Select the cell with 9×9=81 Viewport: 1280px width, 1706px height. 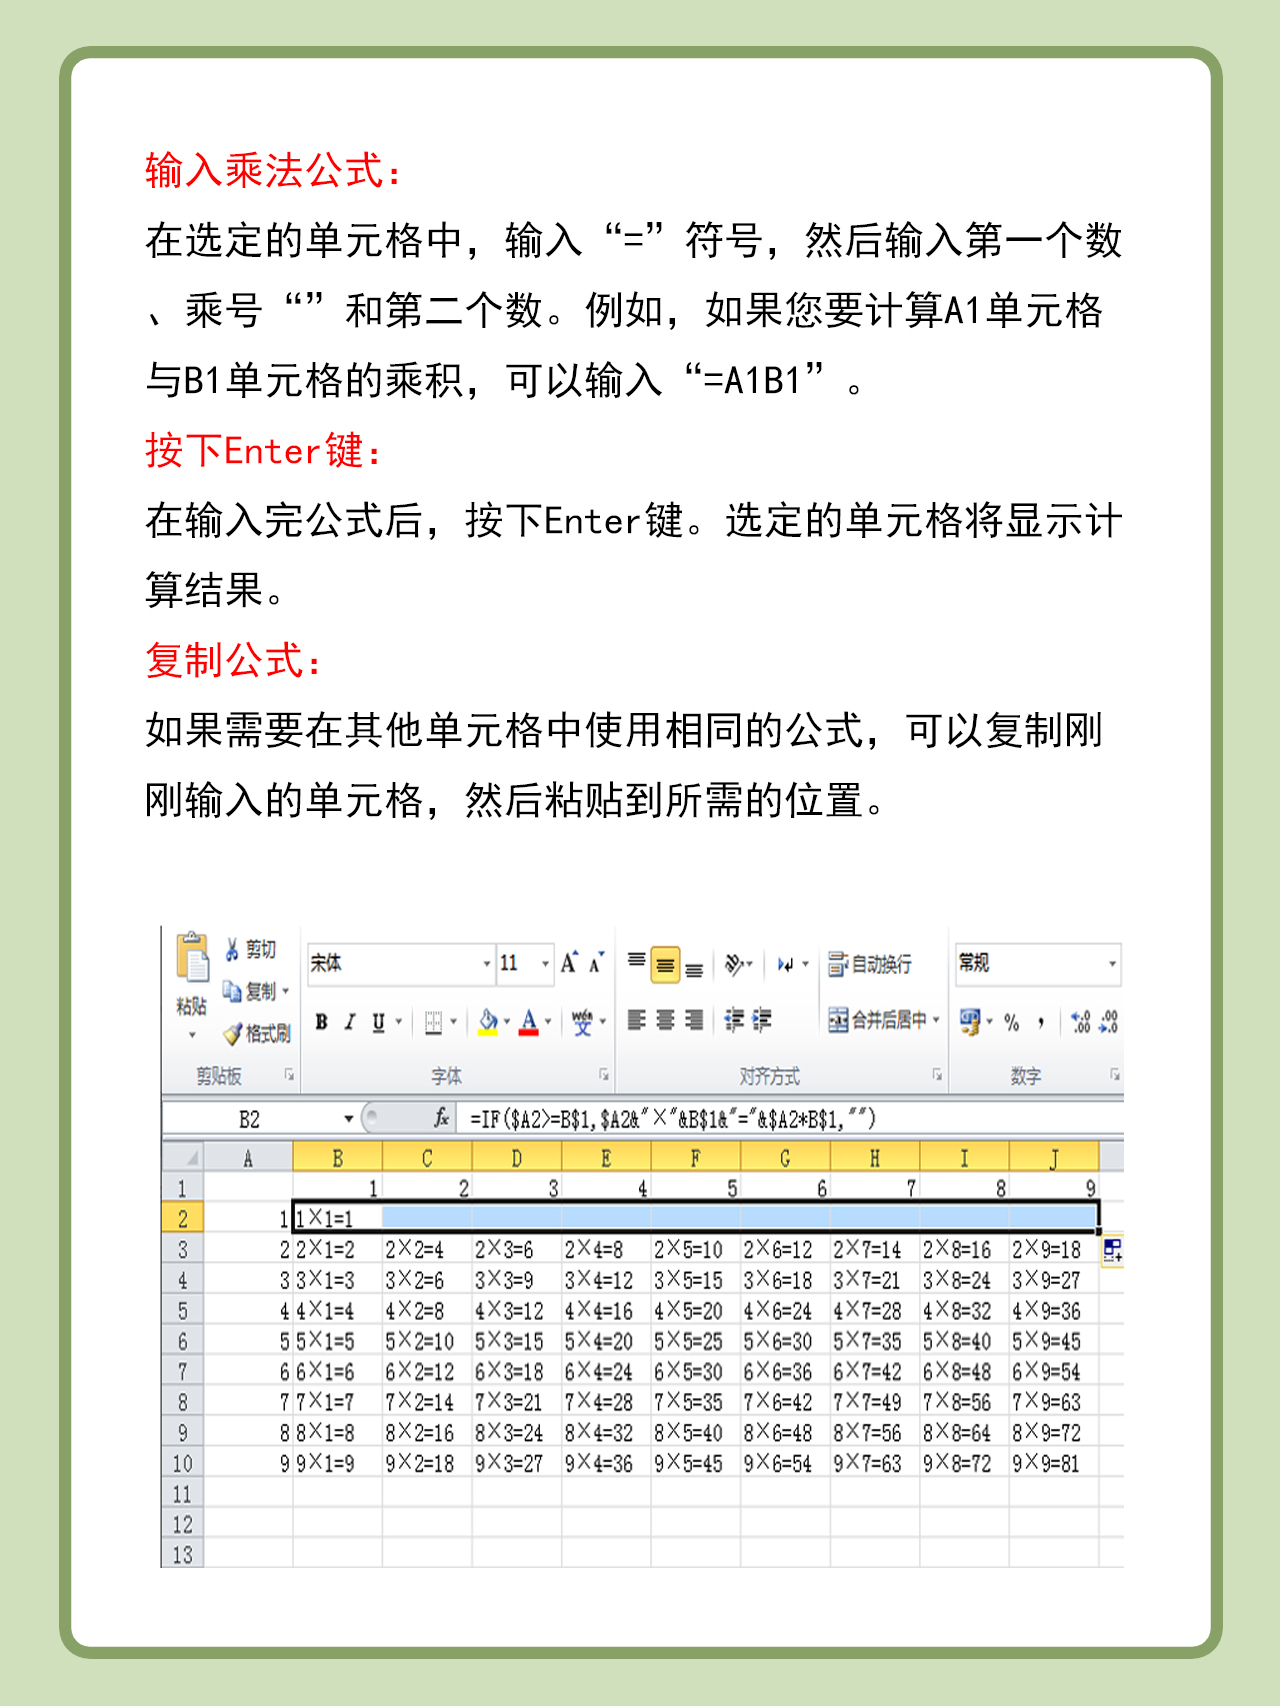1054,1463
